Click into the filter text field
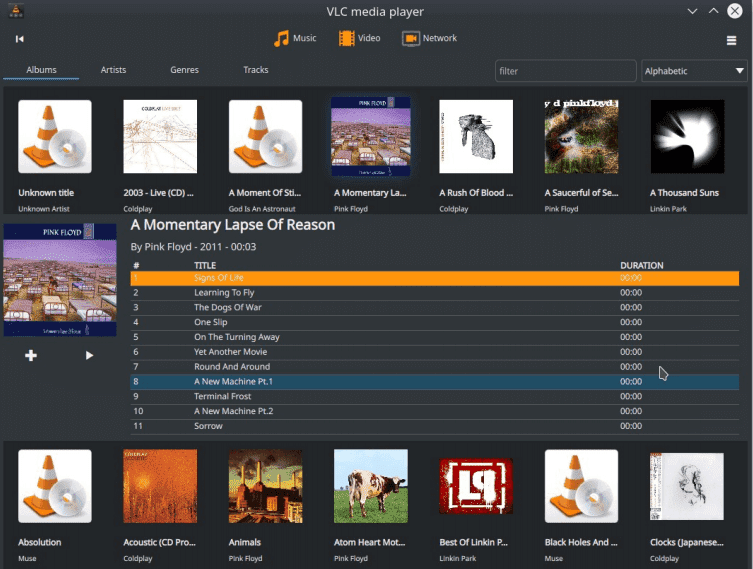Viewport: 753px width, 569px height. point(565,71)
